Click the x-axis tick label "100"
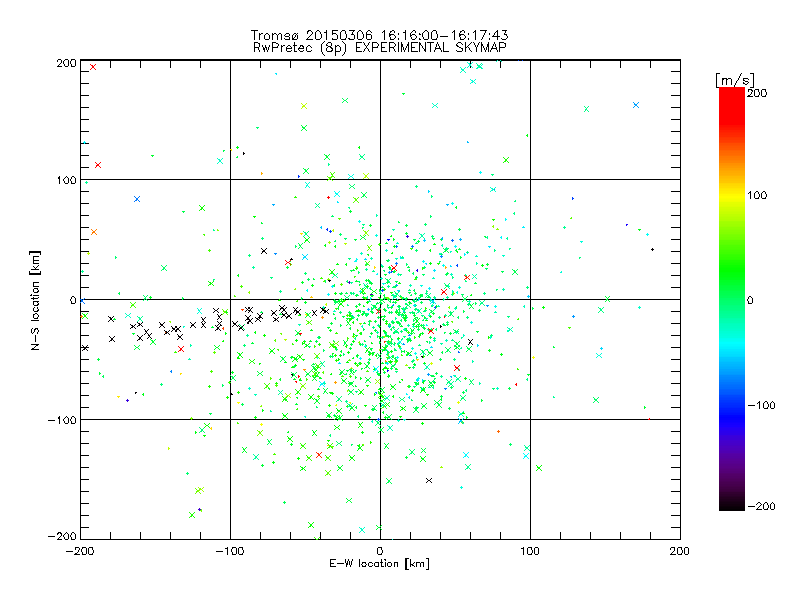 pyautogui.click(x=530, y=552)
